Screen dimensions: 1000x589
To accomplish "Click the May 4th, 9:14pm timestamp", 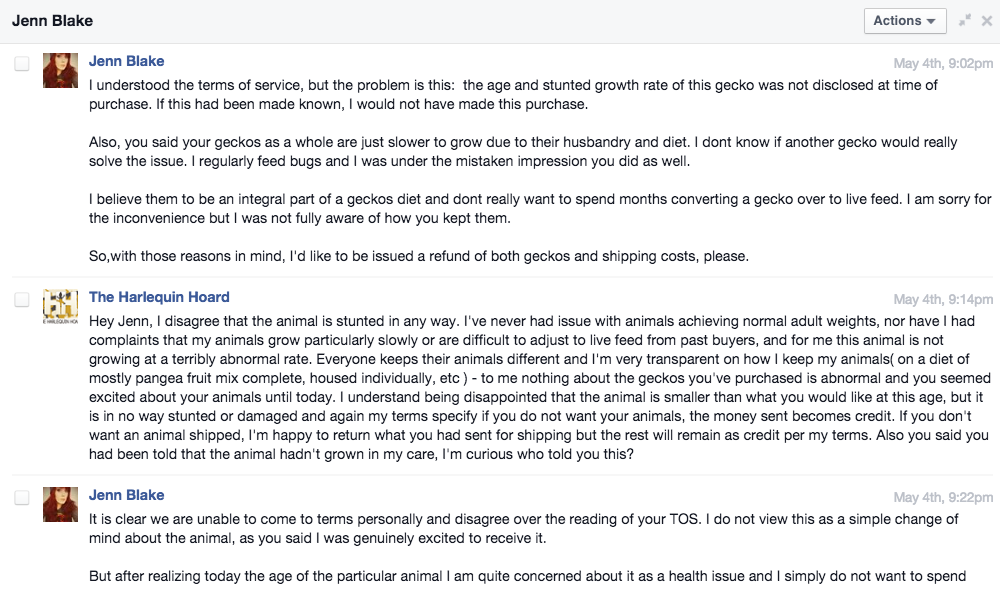I will click(x=943, y=300).
